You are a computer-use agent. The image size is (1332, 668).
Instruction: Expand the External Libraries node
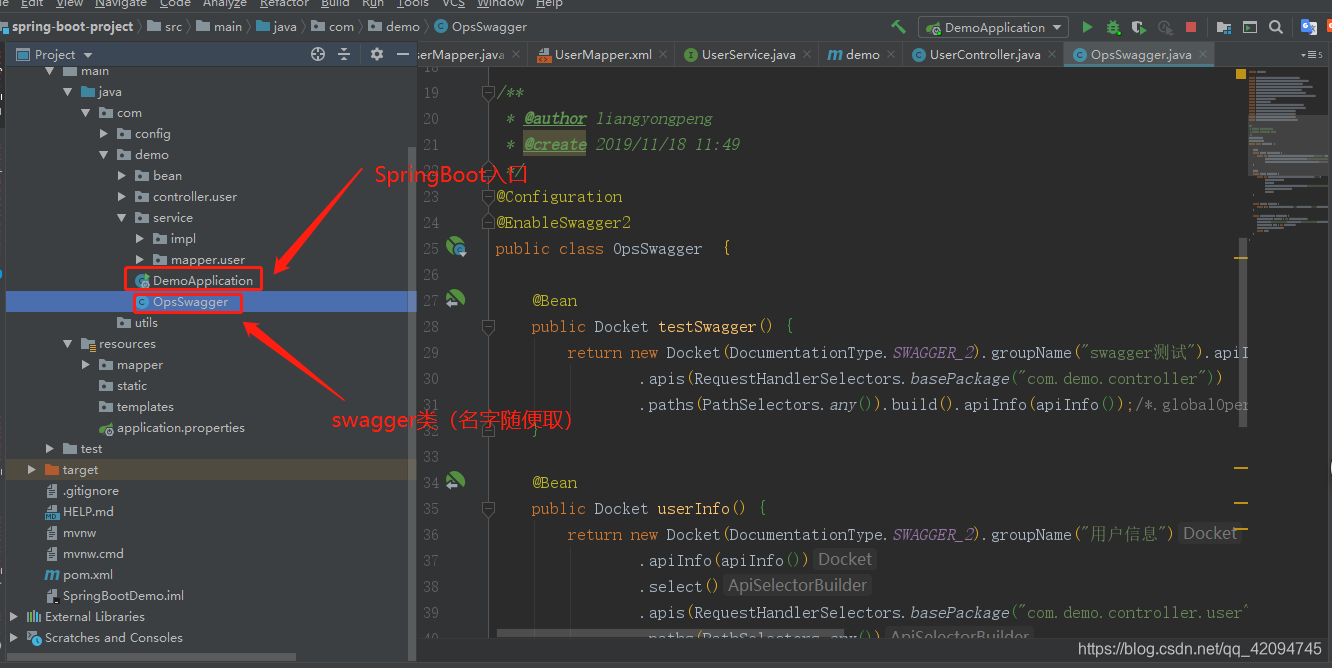tap(14, 617)
